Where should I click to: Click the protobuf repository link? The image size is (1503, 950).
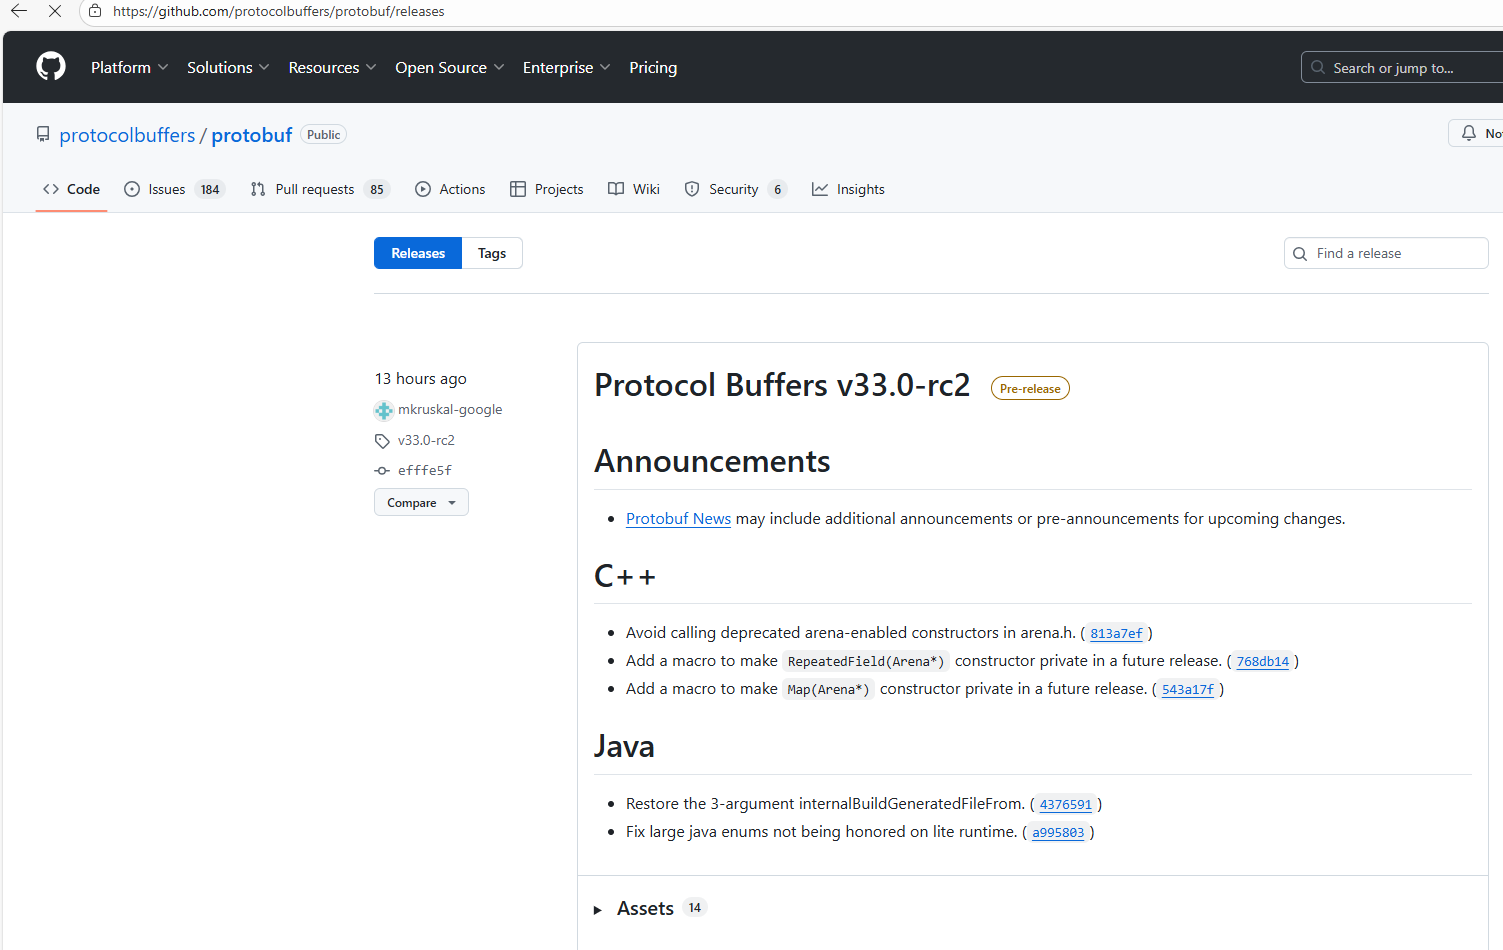click(252, 135)
